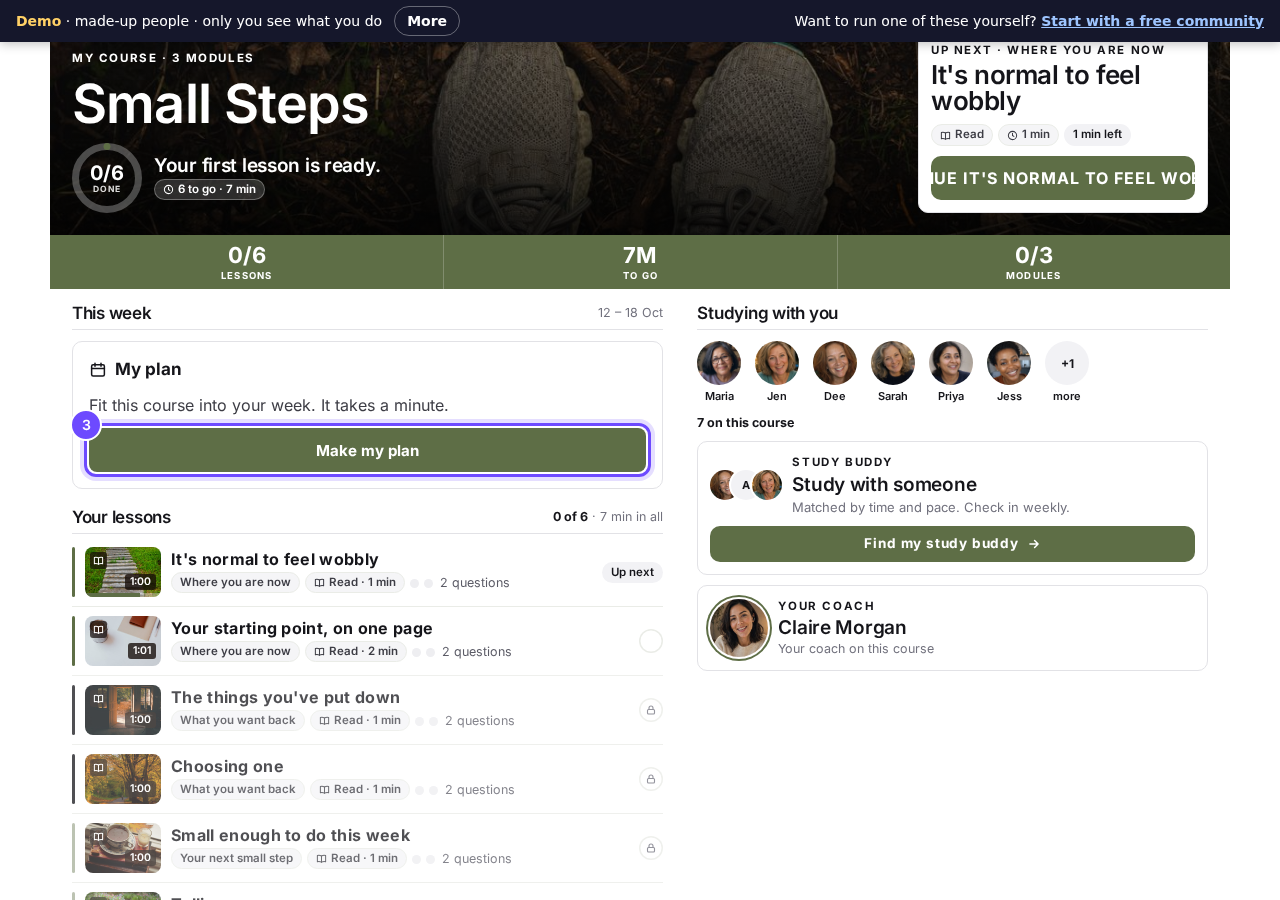Click thumbnail of Small enough to do this week
This screenshot has height=900, width=1280.
coord(123,848)
